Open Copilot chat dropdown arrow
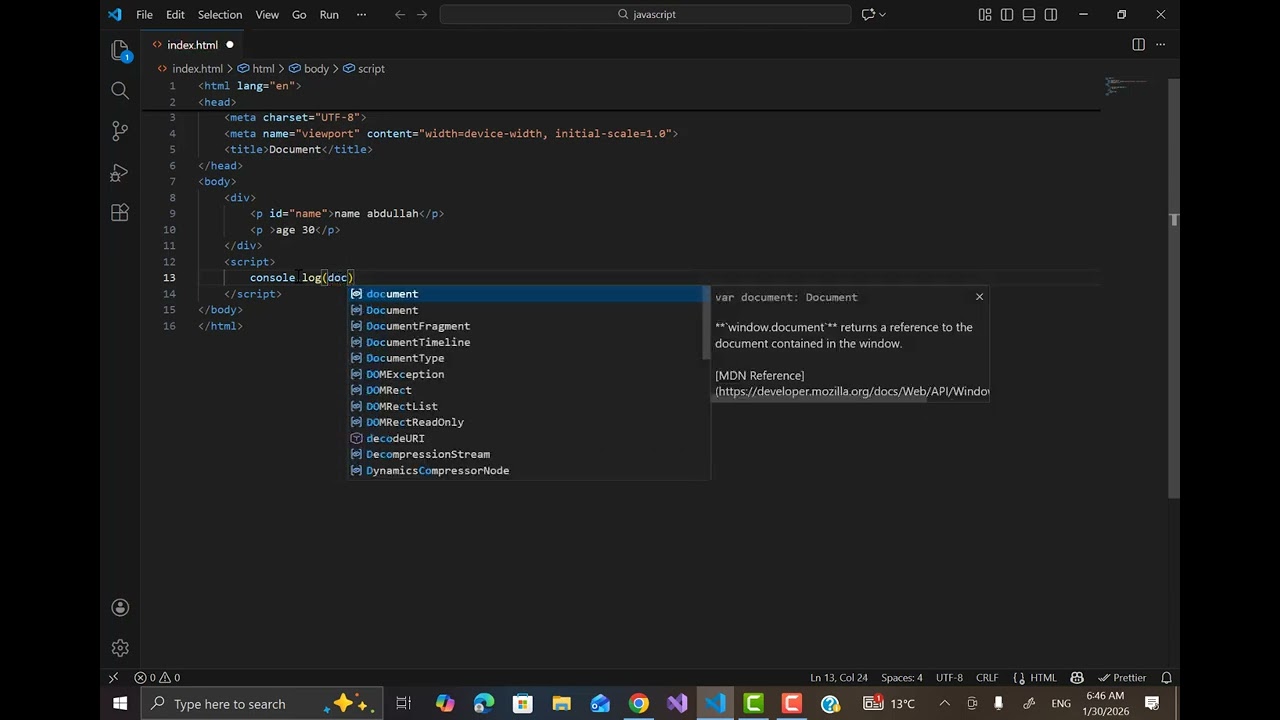Viewport: 1280px width, 720px height. (882, 14)
